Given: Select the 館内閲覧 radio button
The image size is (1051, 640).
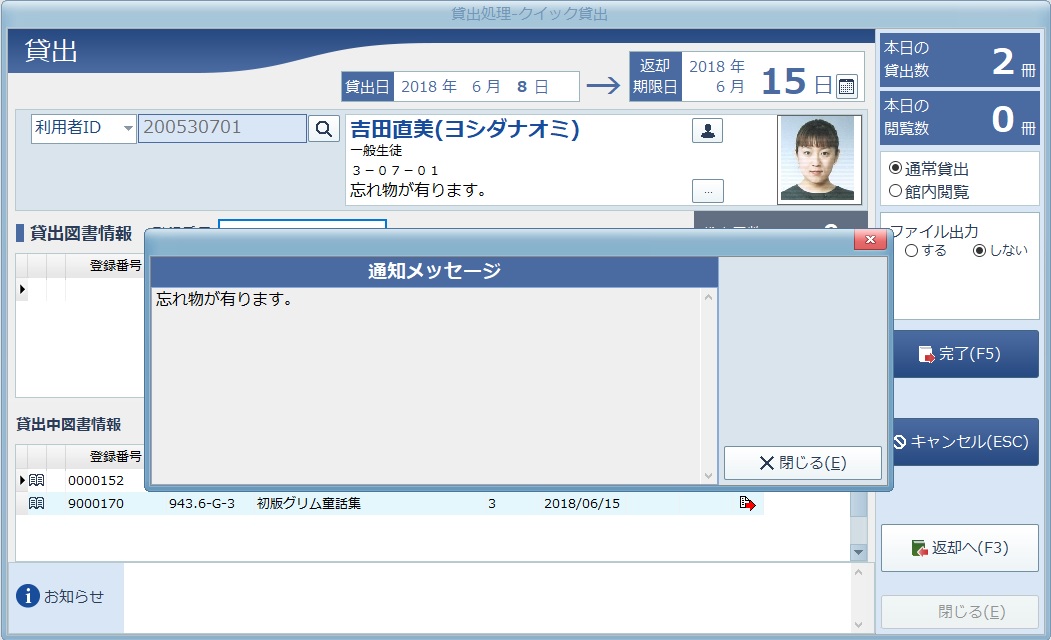Looking at the screenshot, I should [895, 191].
